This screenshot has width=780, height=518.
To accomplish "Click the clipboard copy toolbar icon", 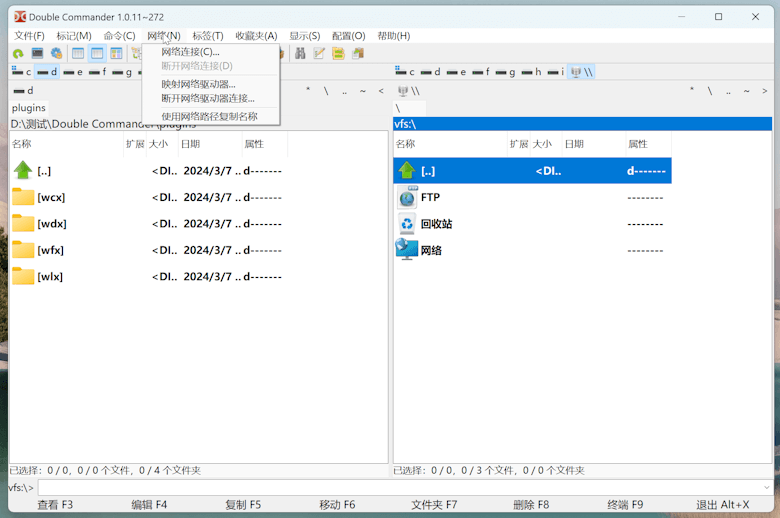I will [358, 53].
